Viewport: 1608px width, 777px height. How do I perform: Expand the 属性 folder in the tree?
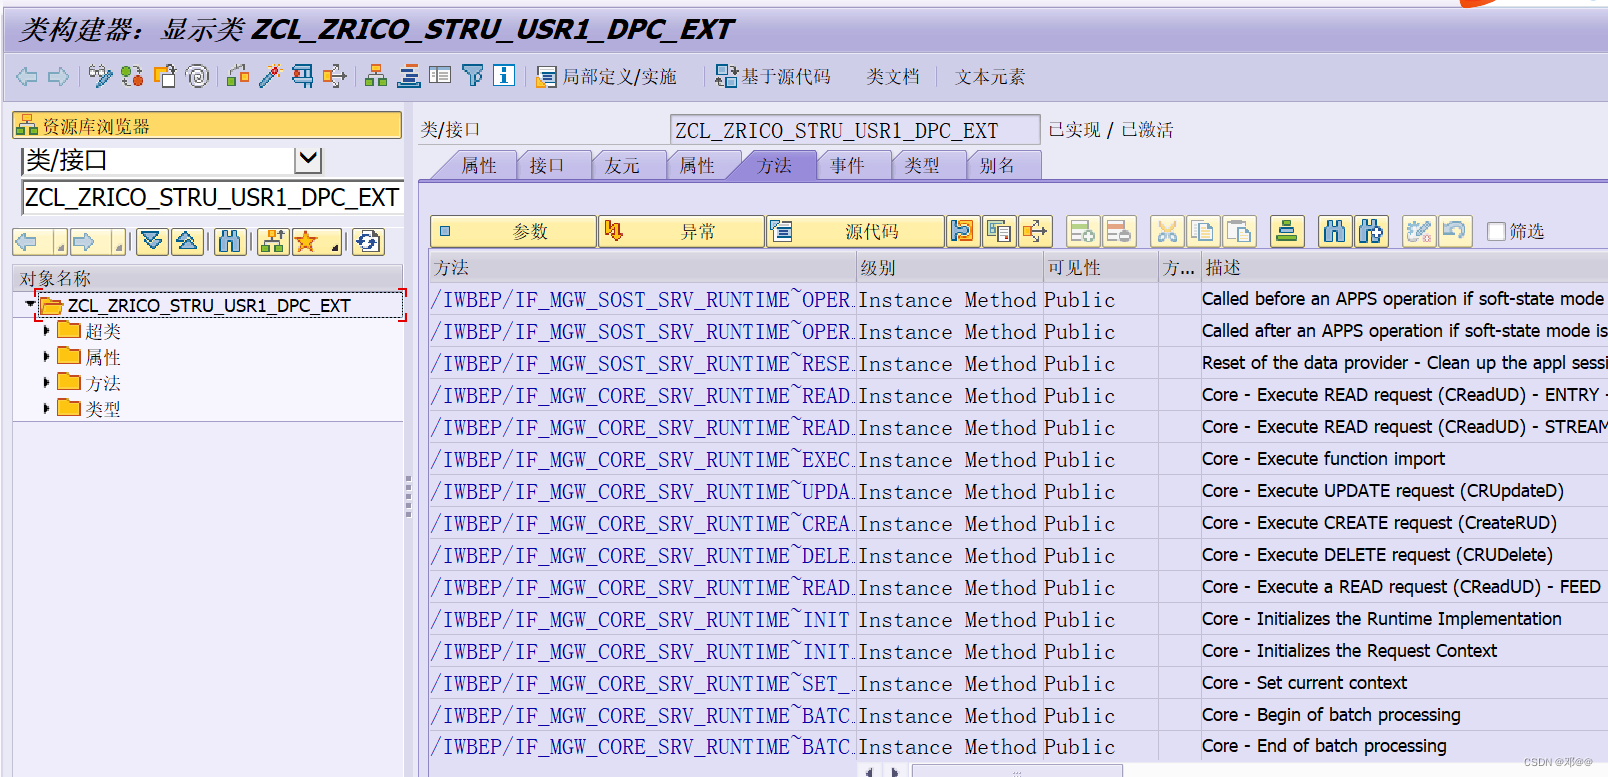point(46,356)
